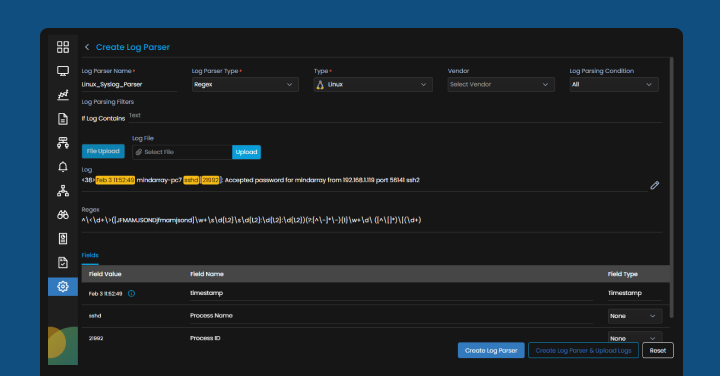Click the 'Create Log Parser' page title
The height and width of the screenshot is (376, 720).
pos(133,47)
